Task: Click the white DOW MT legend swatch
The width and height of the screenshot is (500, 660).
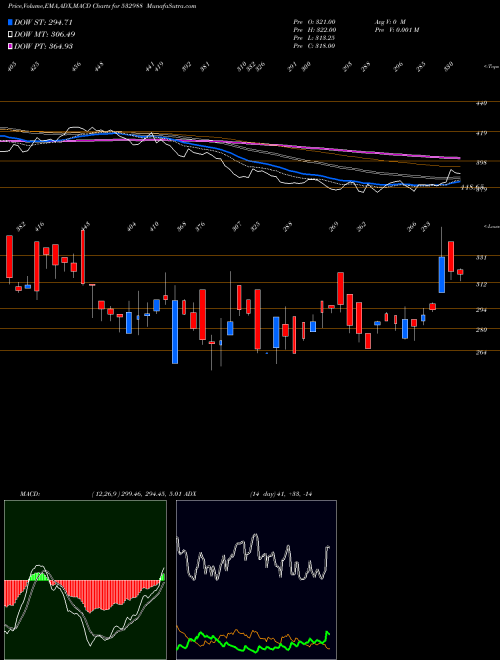Action: click(10, 34)
